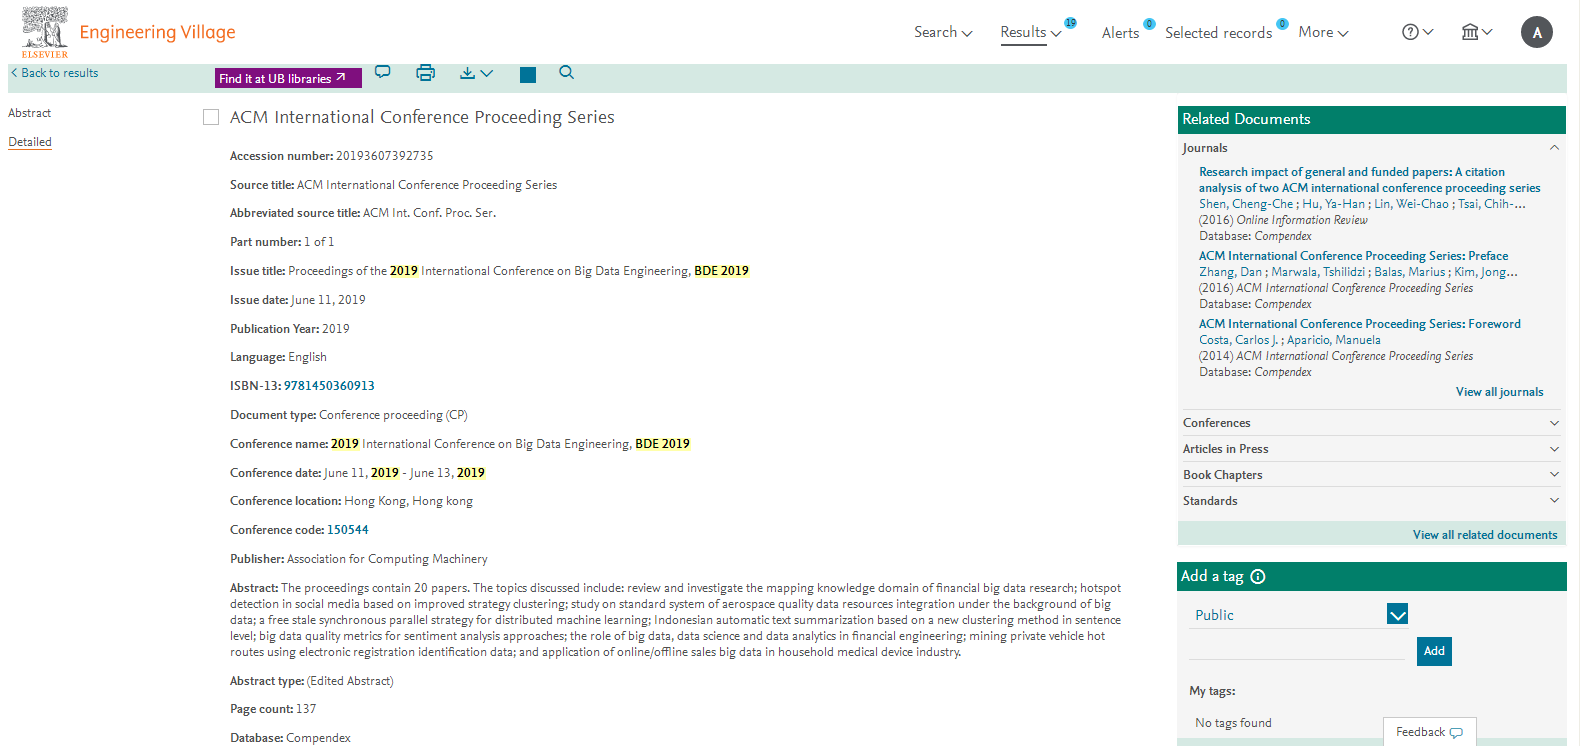Open Alerts in the top navigation
The width and height of the screenshot is (1580, 746).
[1120, 33]
